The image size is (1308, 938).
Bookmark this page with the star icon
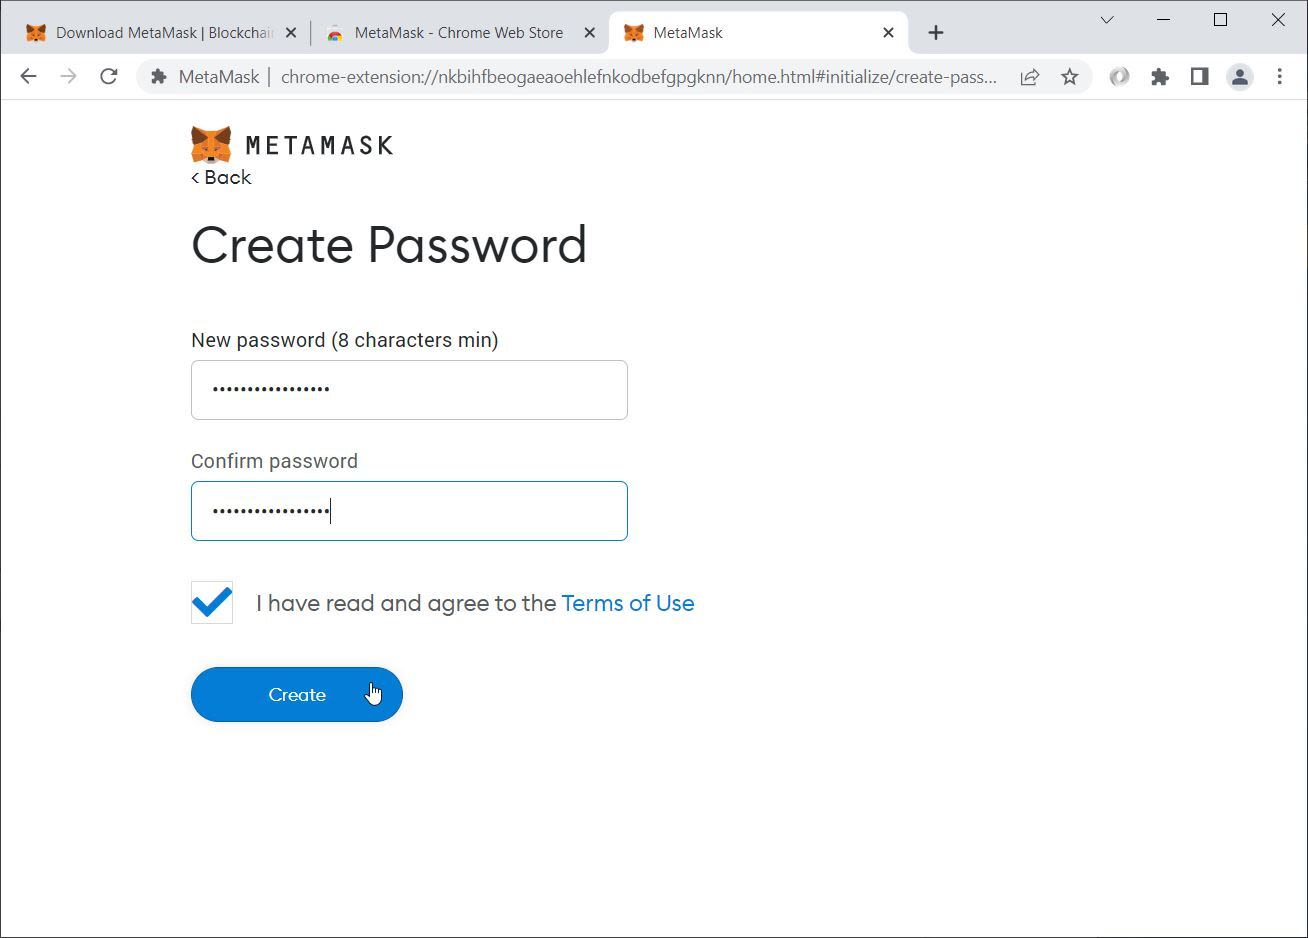point(1070,77)
